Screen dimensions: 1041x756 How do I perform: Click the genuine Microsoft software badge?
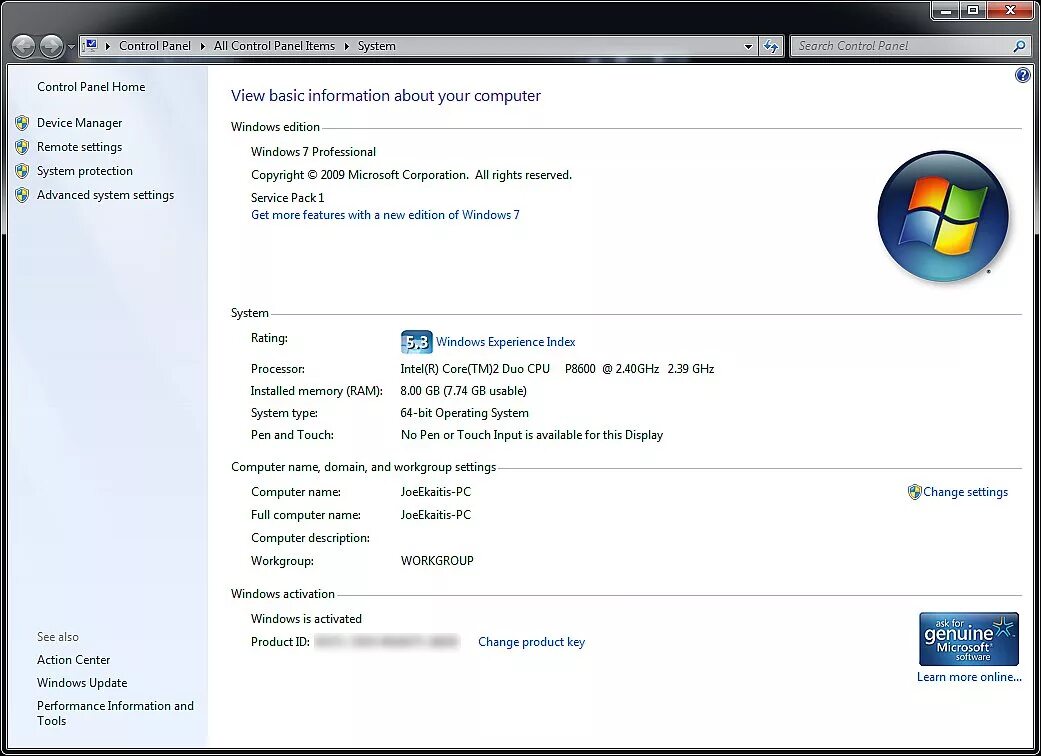point(969,639)
